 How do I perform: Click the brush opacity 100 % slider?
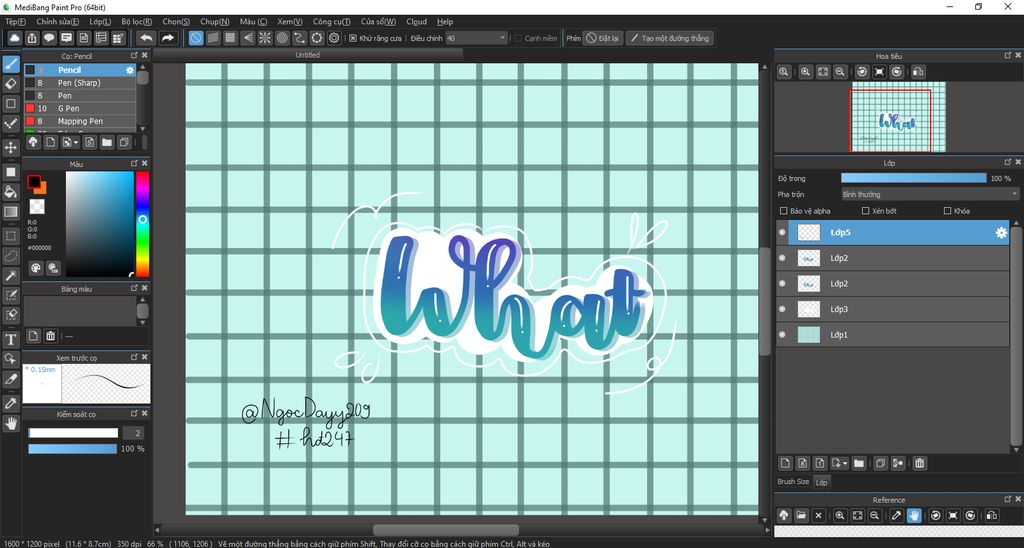72,449
